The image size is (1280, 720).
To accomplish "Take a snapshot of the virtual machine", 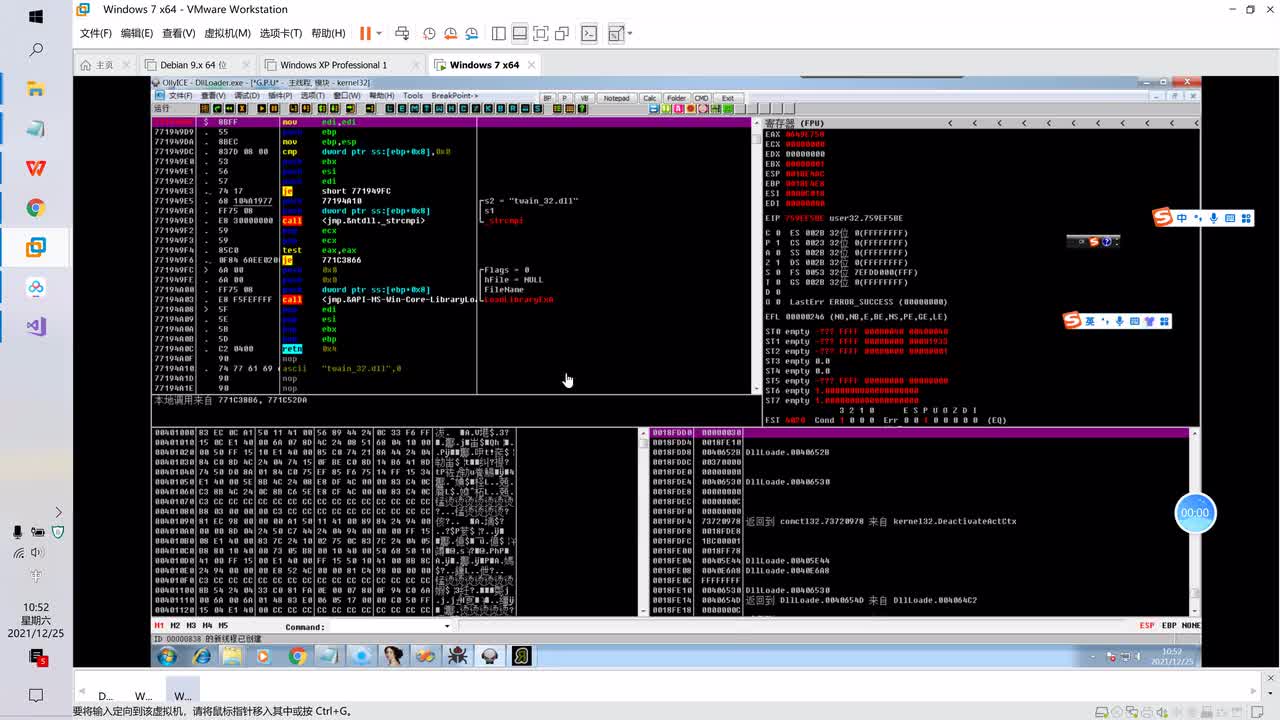I will 429,33.
